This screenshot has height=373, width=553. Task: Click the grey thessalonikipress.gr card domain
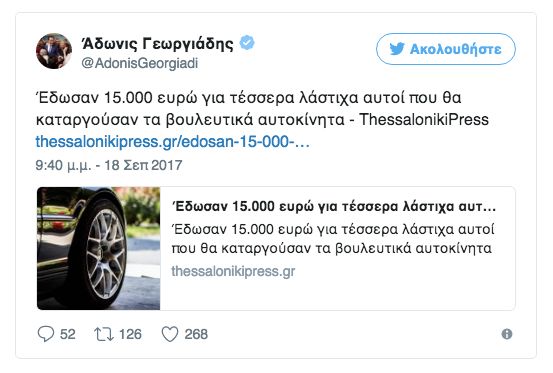click(233, 271)
